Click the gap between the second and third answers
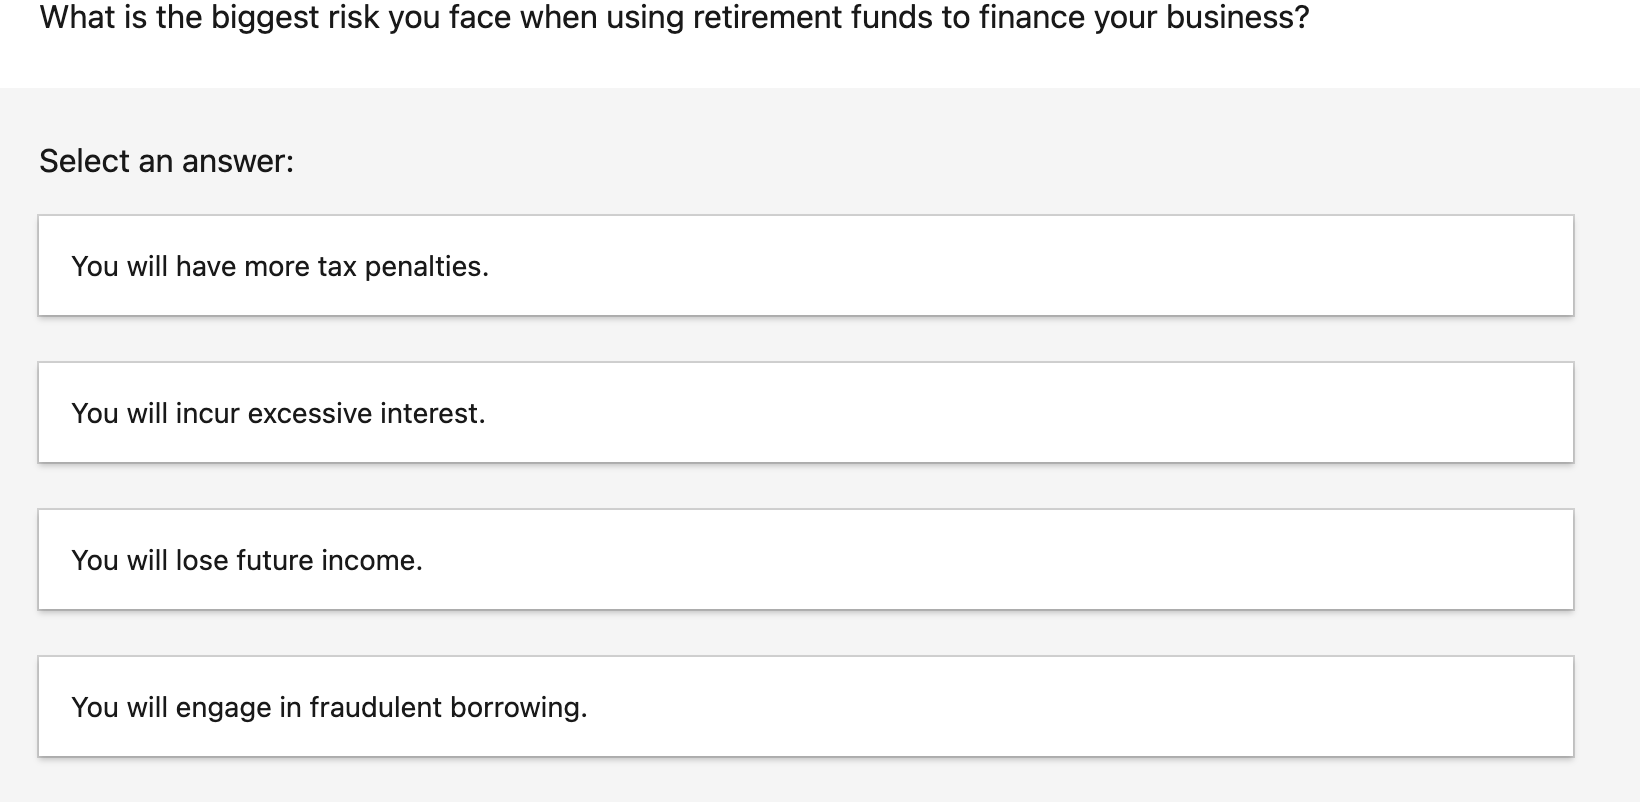 pos(800,485)
